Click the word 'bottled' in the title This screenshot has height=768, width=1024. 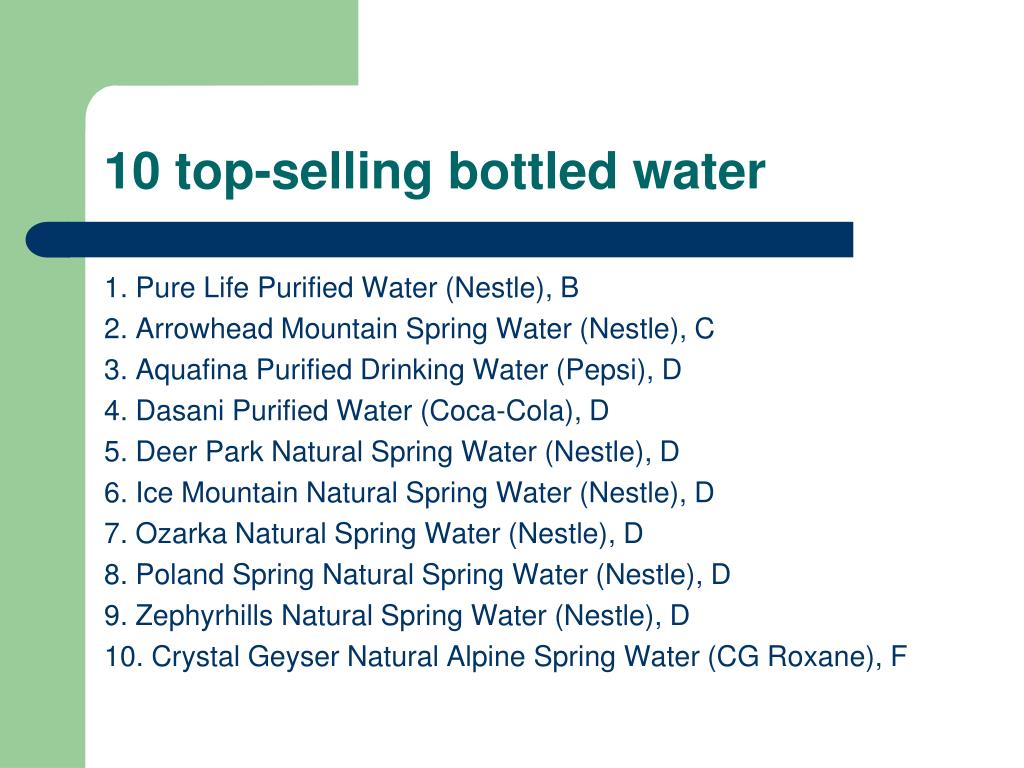532,170
